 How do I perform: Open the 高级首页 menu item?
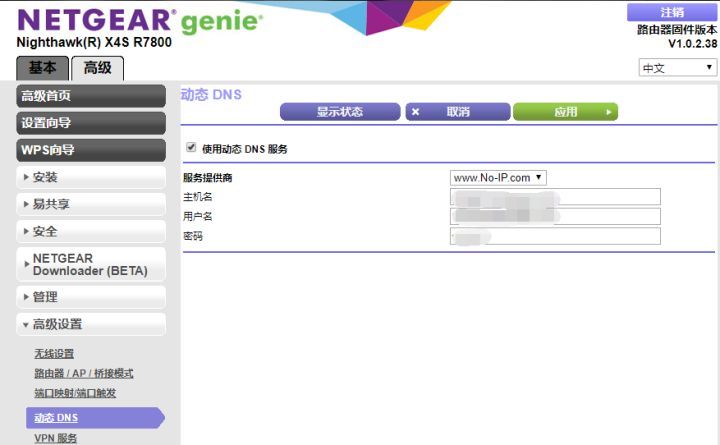tap(92, 96)
